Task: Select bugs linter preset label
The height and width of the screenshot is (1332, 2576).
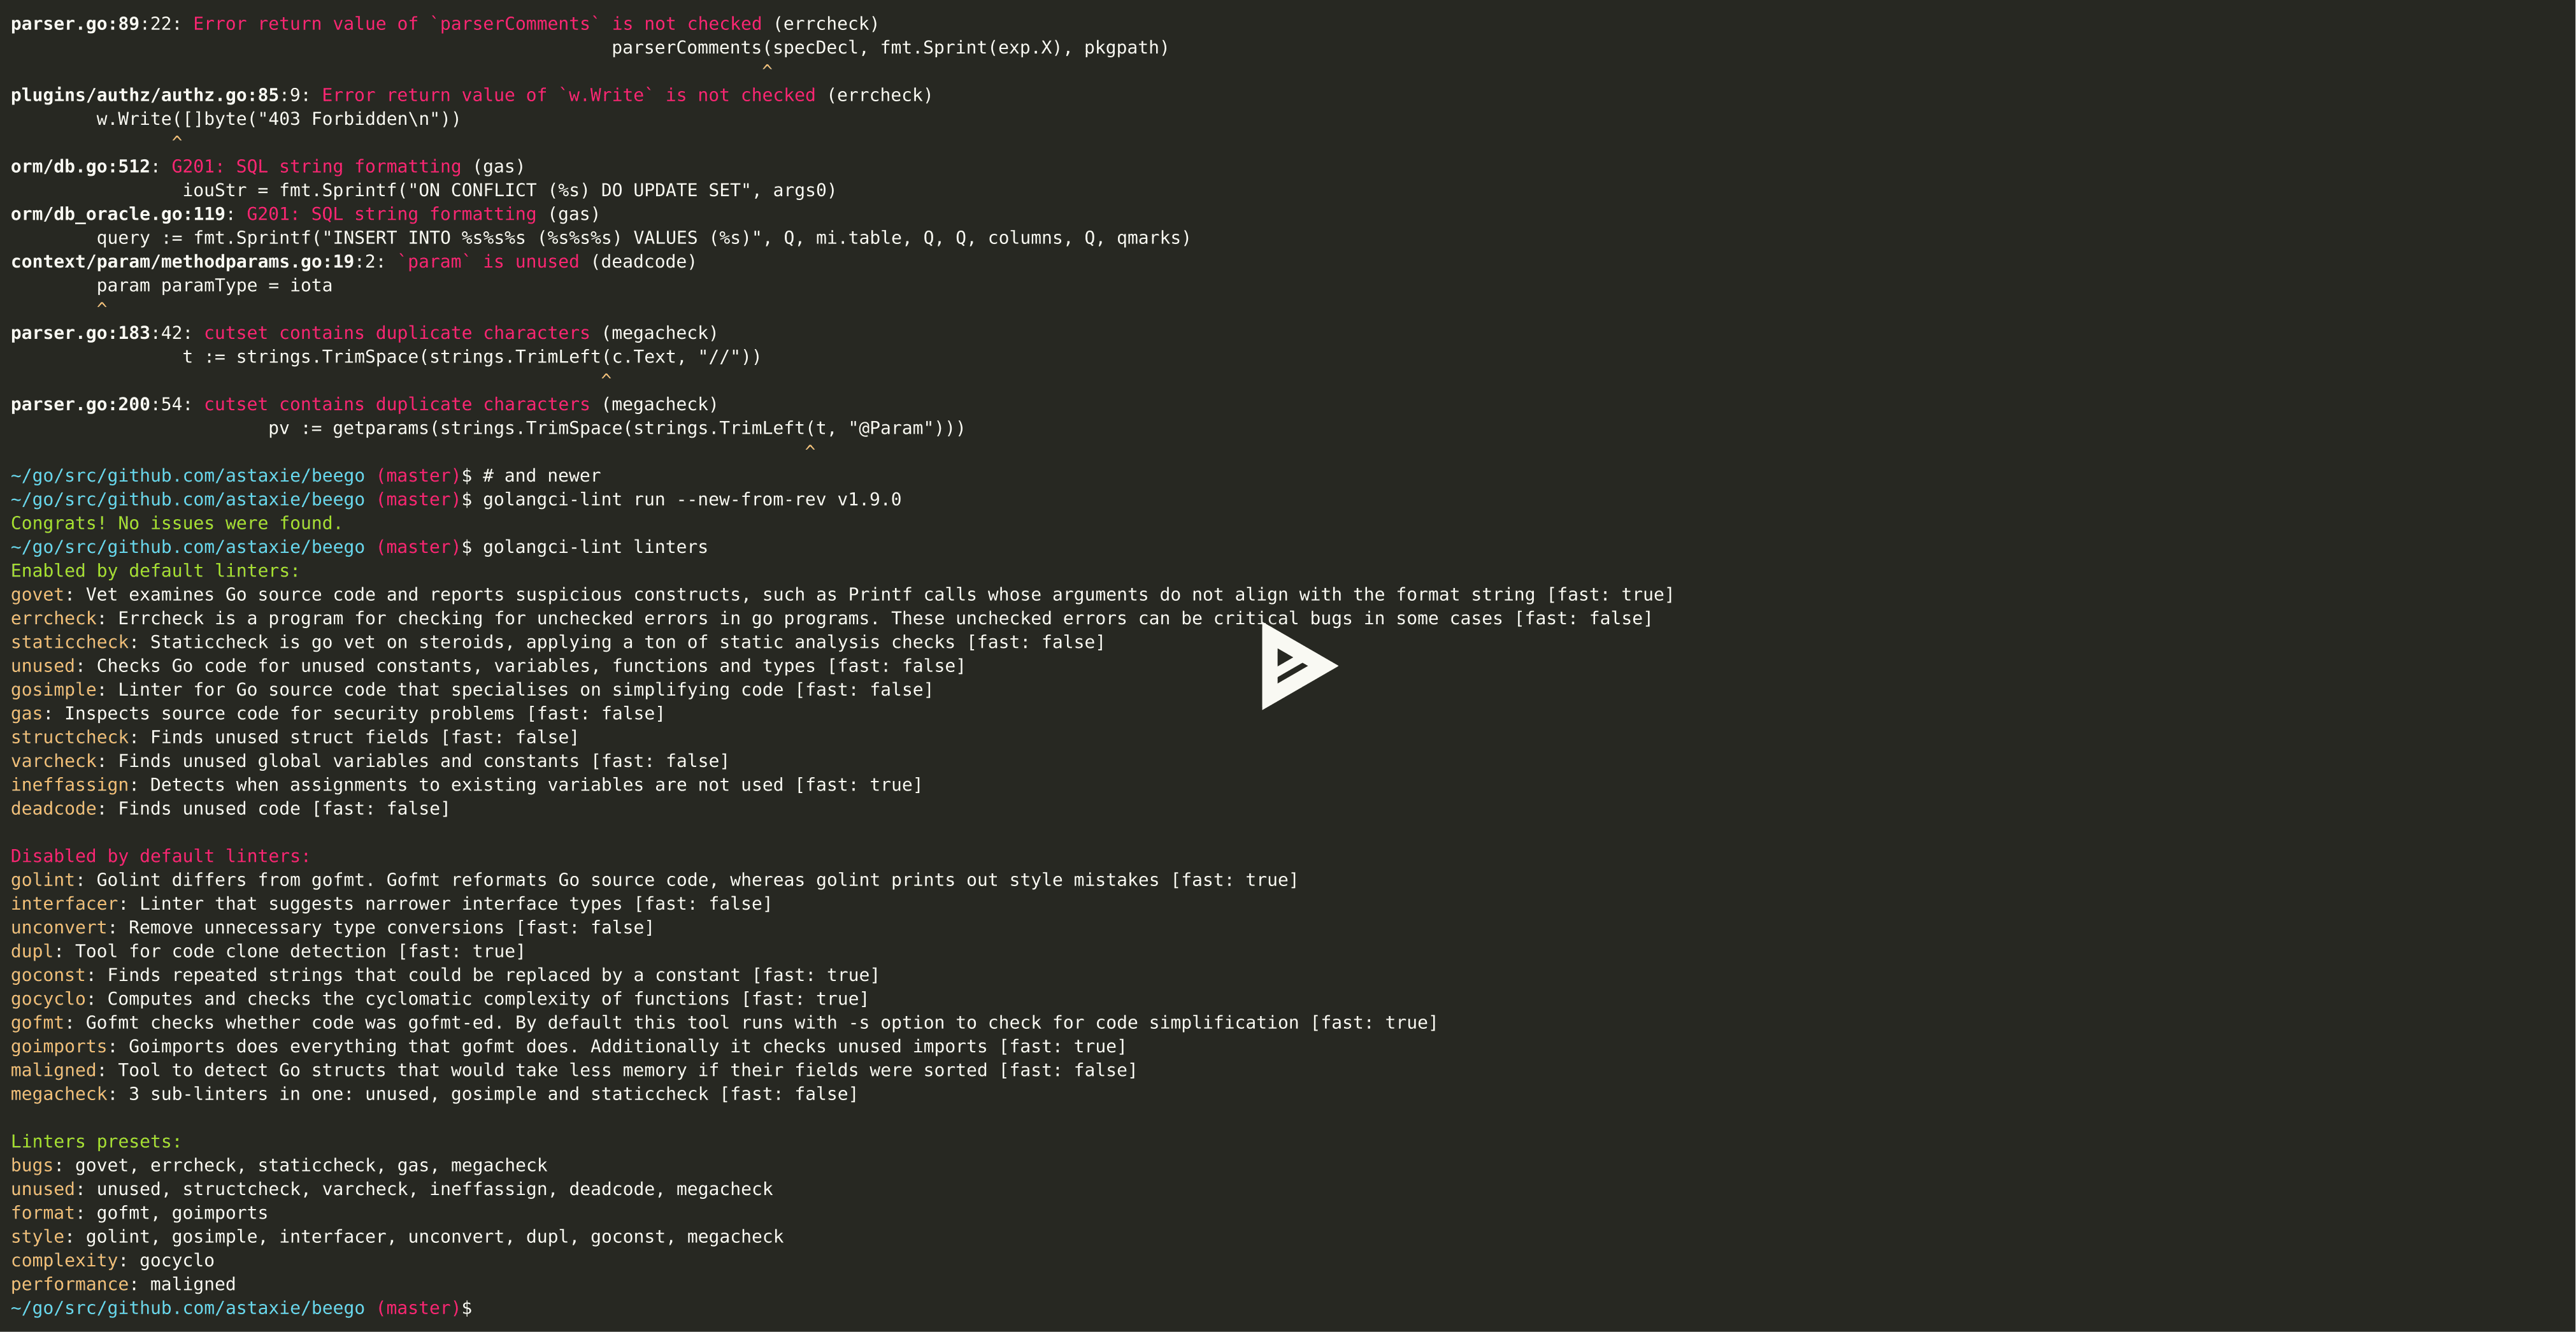Action: pos(31,1164)
